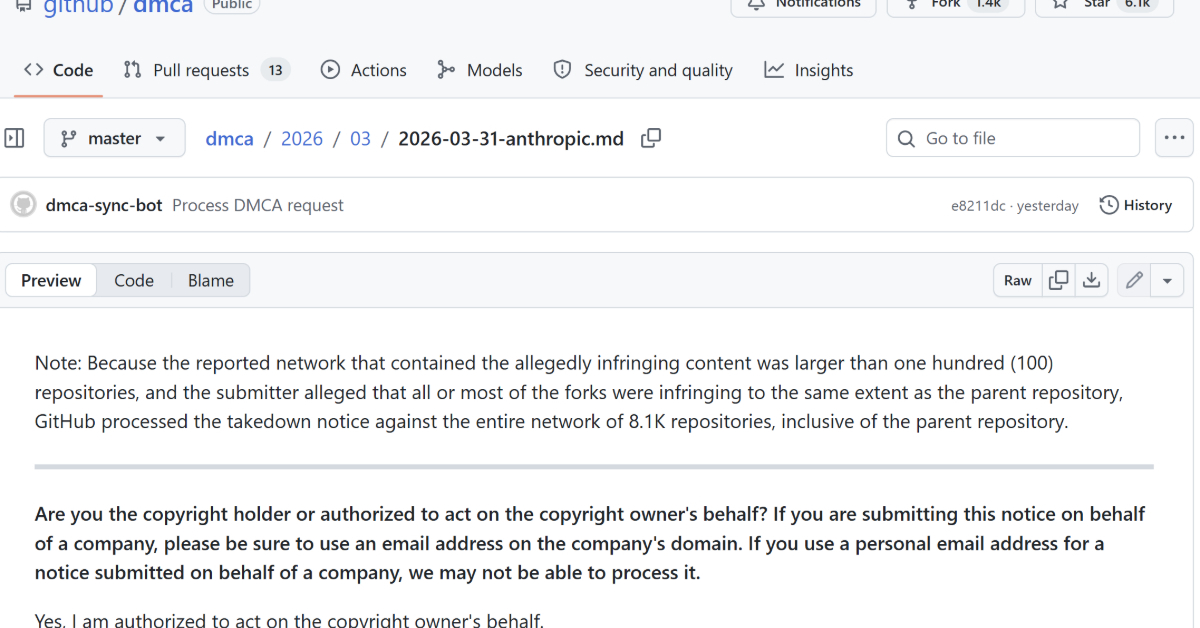Open commit History for this file
The height and width of the screenshot is (628, 1200).
click(x=1135, y=205)
